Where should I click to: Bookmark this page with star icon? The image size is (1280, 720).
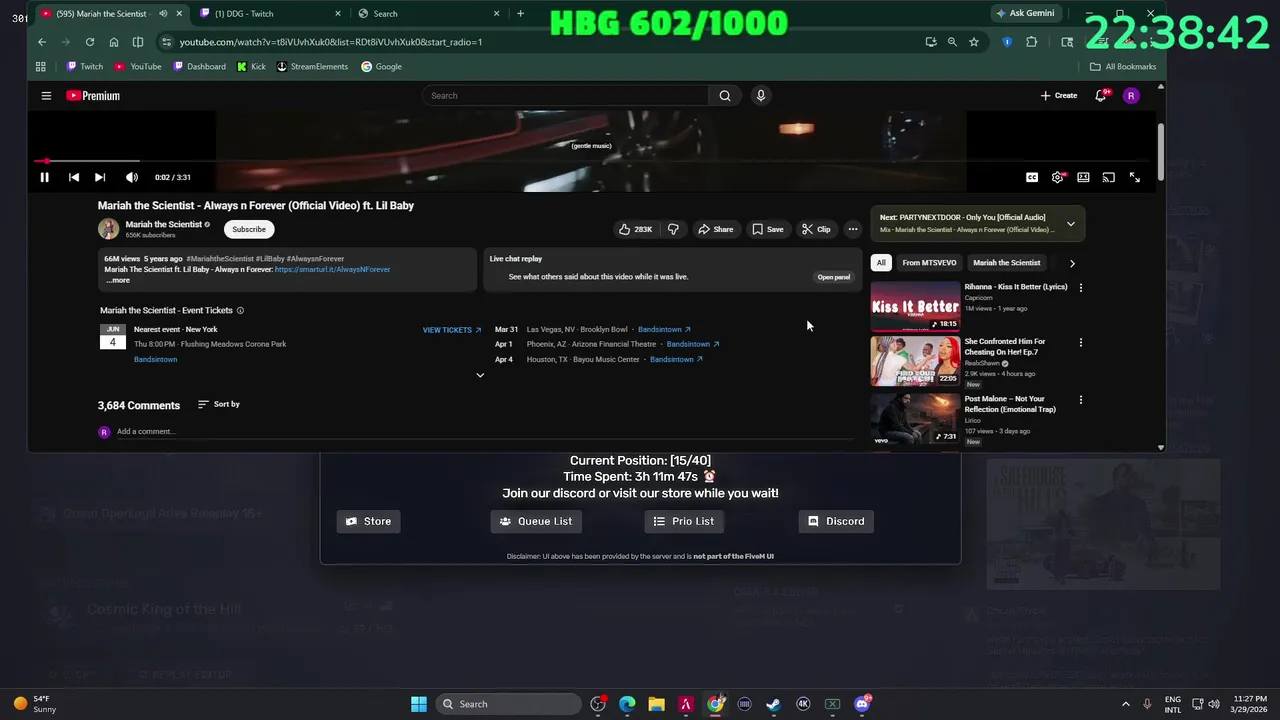tap(974, 42)
